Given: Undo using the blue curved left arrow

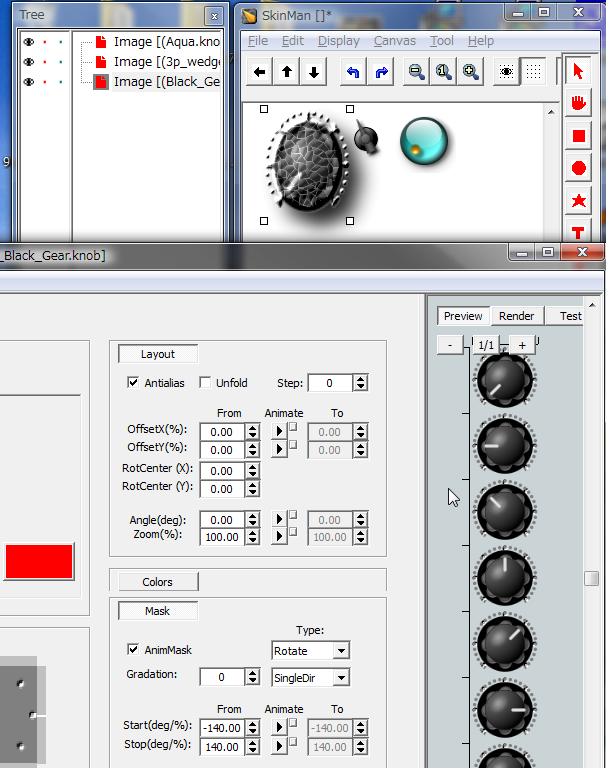Looking at the screenshot, I should (x=353, y=72).
